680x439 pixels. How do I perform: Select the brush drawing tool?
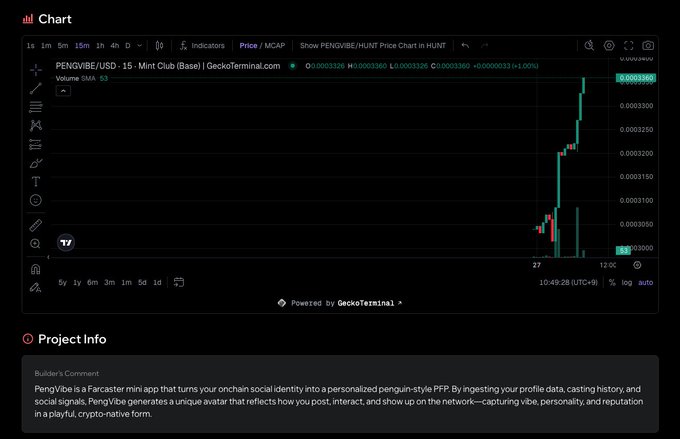(x=36, y=163)
